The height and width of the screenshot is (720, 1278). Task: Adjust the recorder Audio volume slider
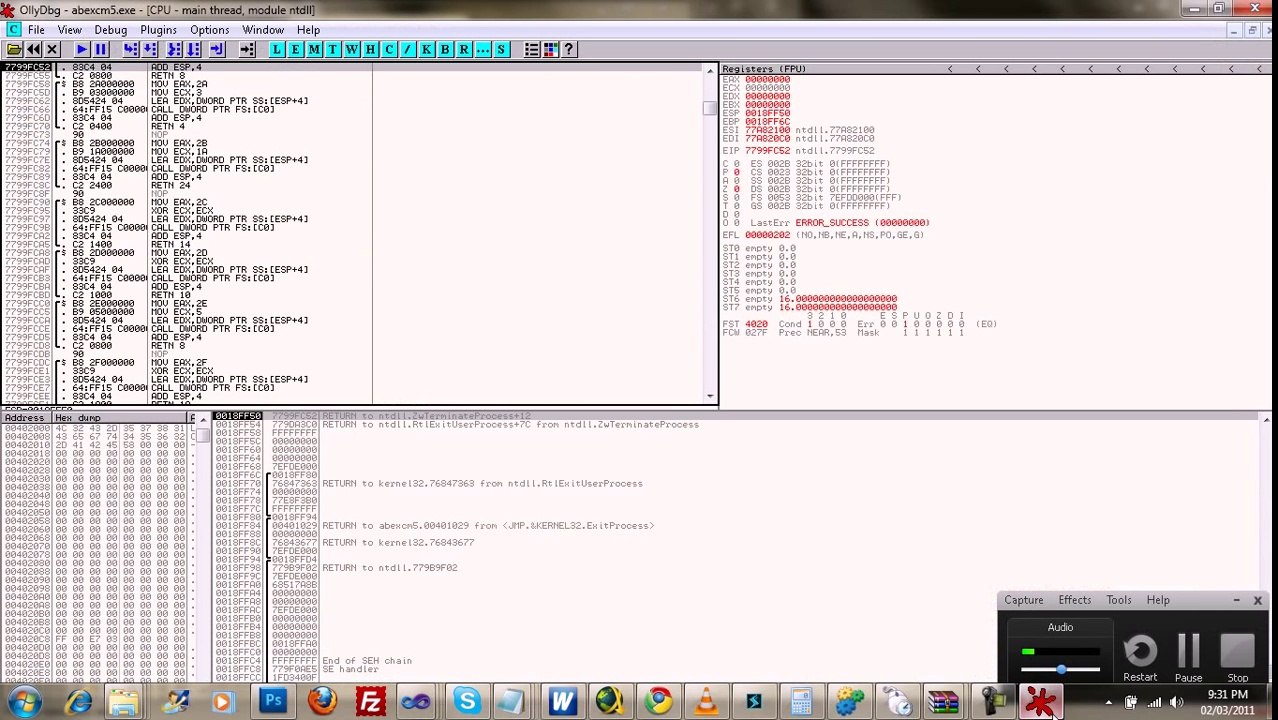point(1060,670)
